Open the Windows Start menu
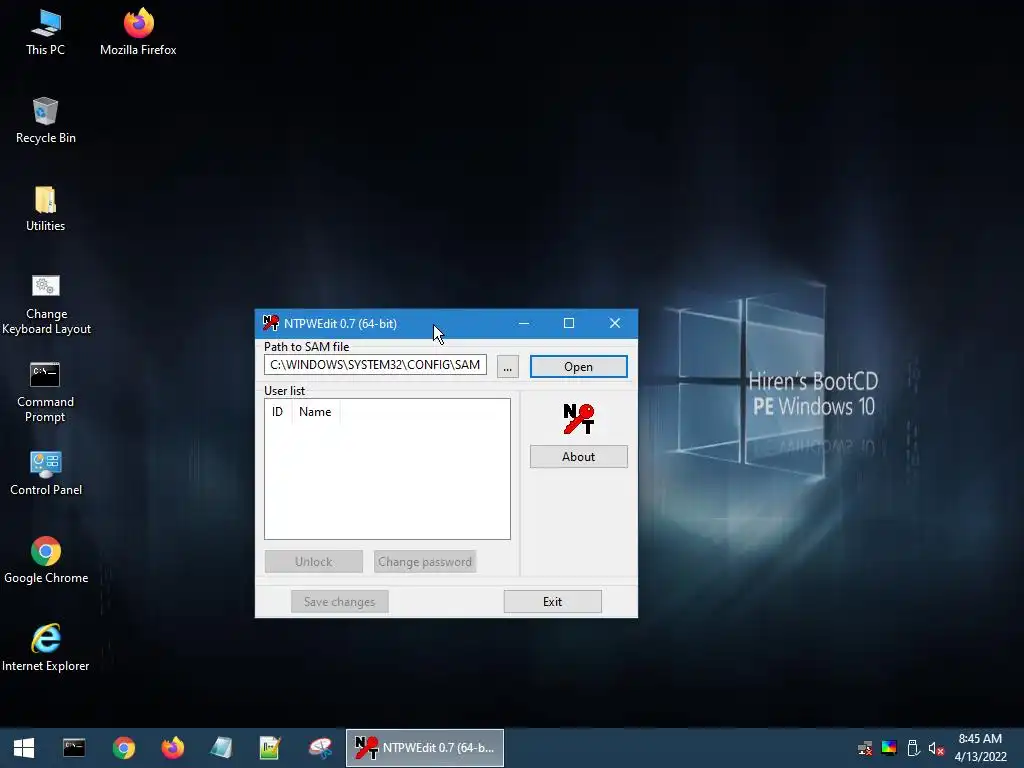The height and width of the screenshot is (768, 1024). point(24,748)
